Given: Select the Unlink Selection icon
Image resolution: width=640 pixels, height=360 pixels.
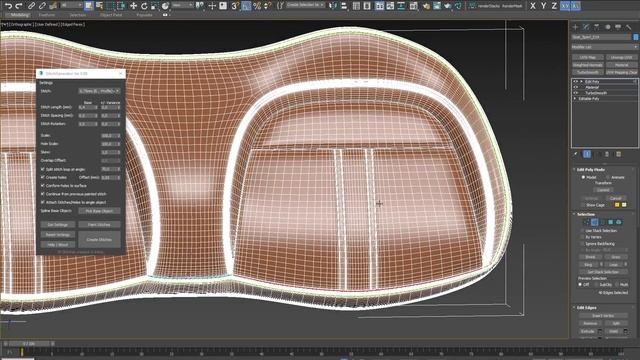Looking at the screenshot, I should [42, 6].
